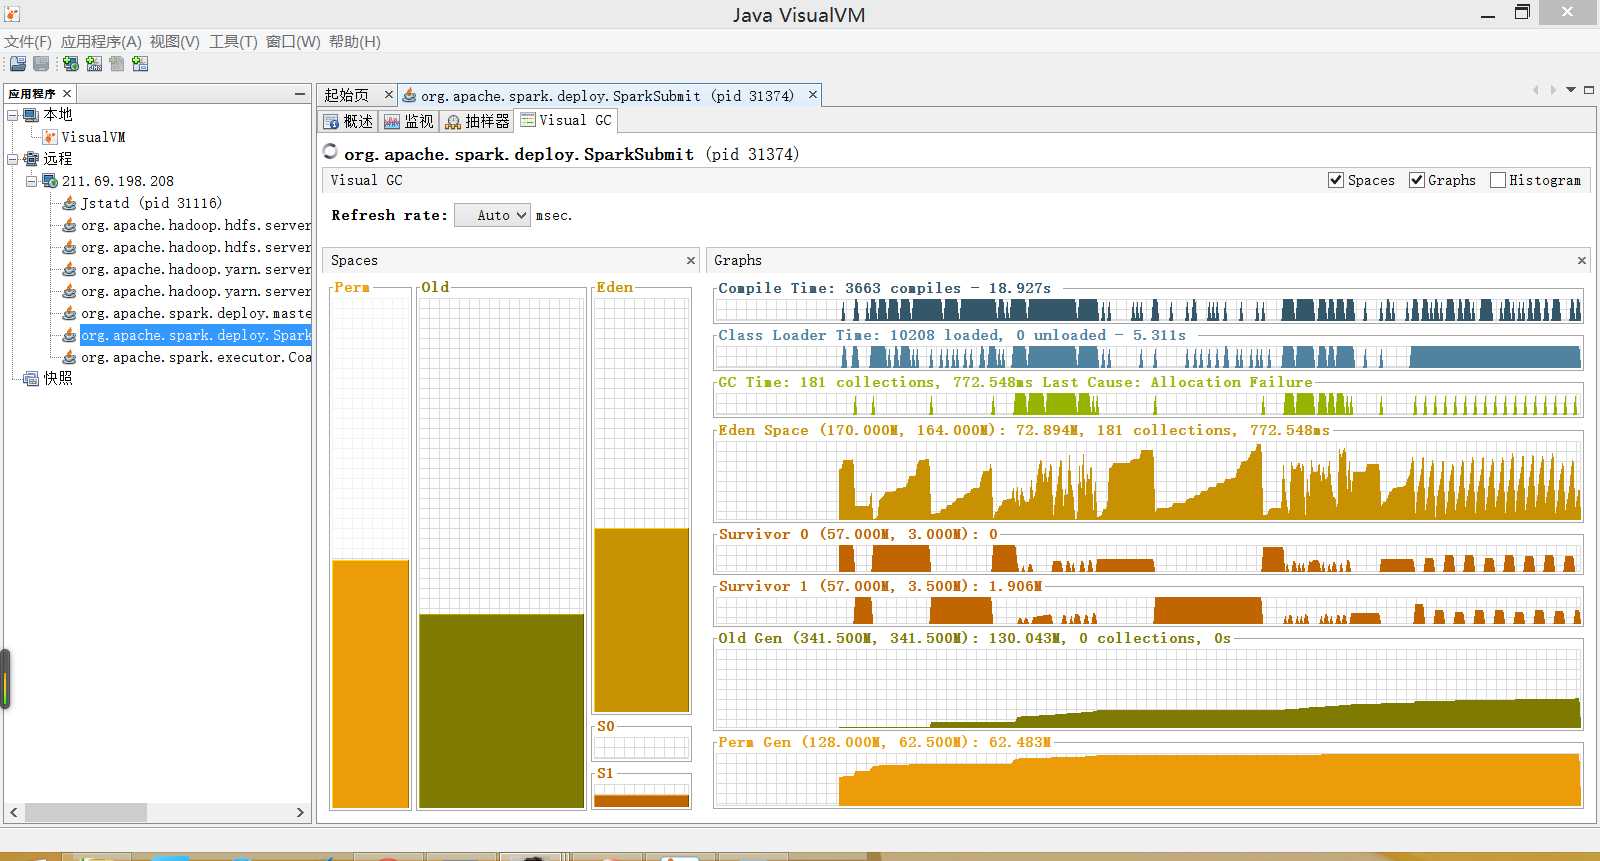The image size is (1600, 861).
Task: Click the 本地 local computer icon
Action: tap(31, 115)
